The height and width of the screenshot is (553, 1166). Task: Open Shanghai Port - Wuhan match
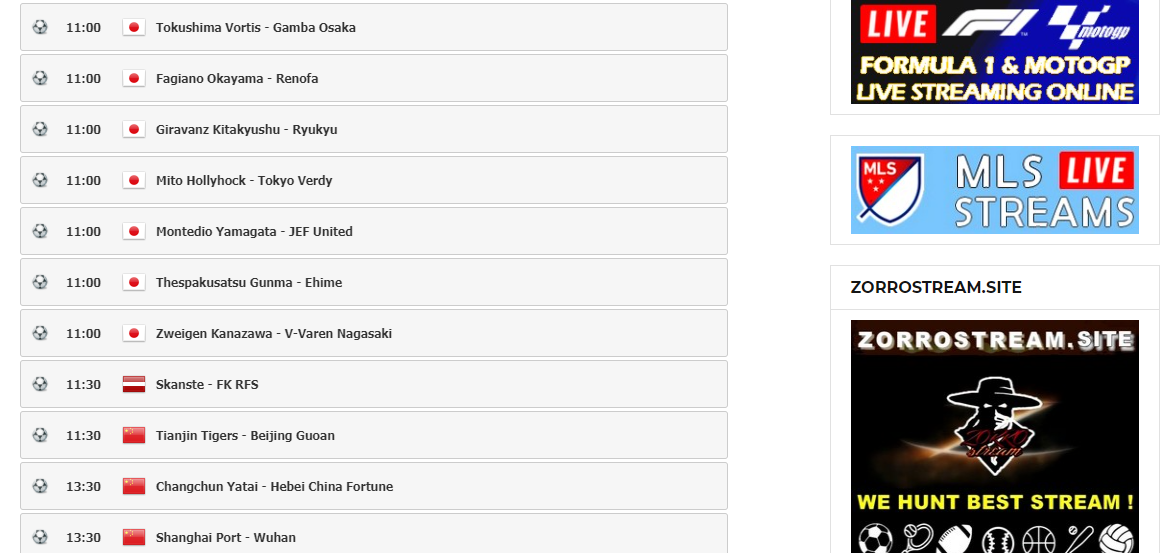(x=373, y=534)
